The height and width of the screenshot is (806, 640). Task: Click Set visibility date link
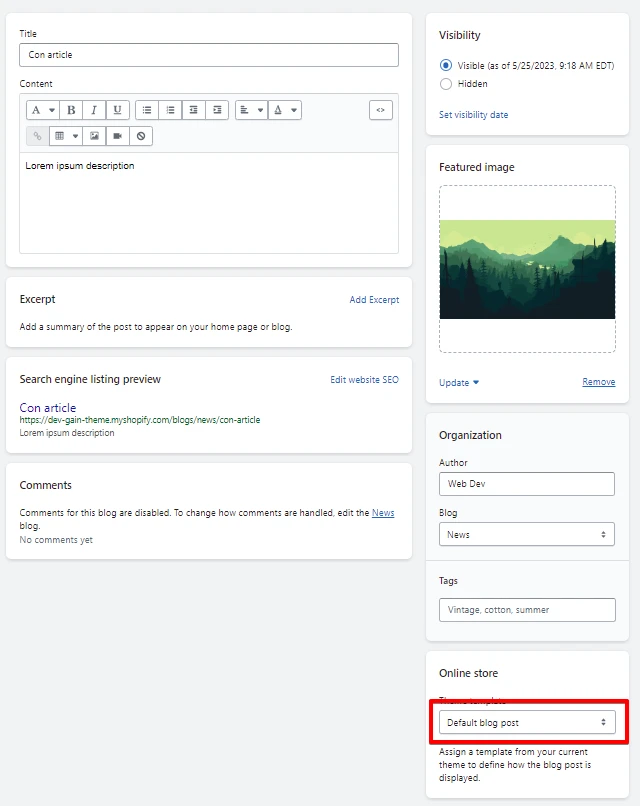(473, 115)
